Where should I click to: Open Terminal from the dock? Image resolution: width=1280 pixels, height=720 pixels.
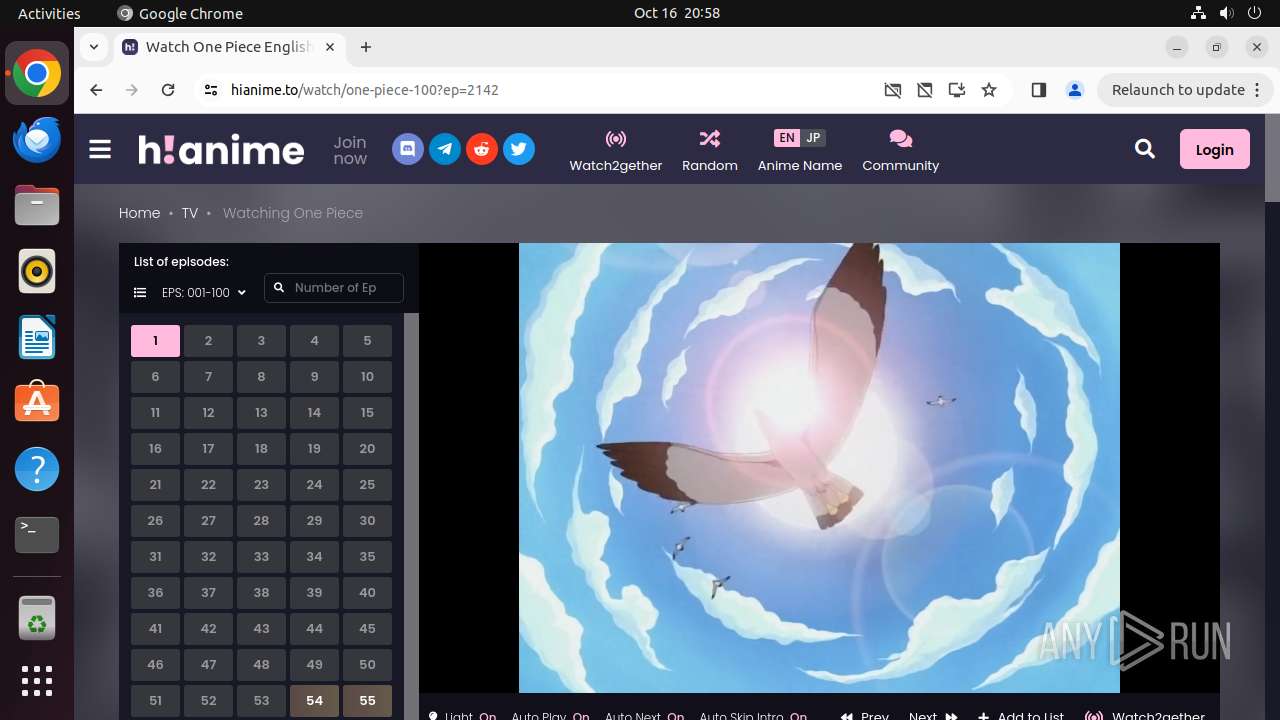click(37, 535)
